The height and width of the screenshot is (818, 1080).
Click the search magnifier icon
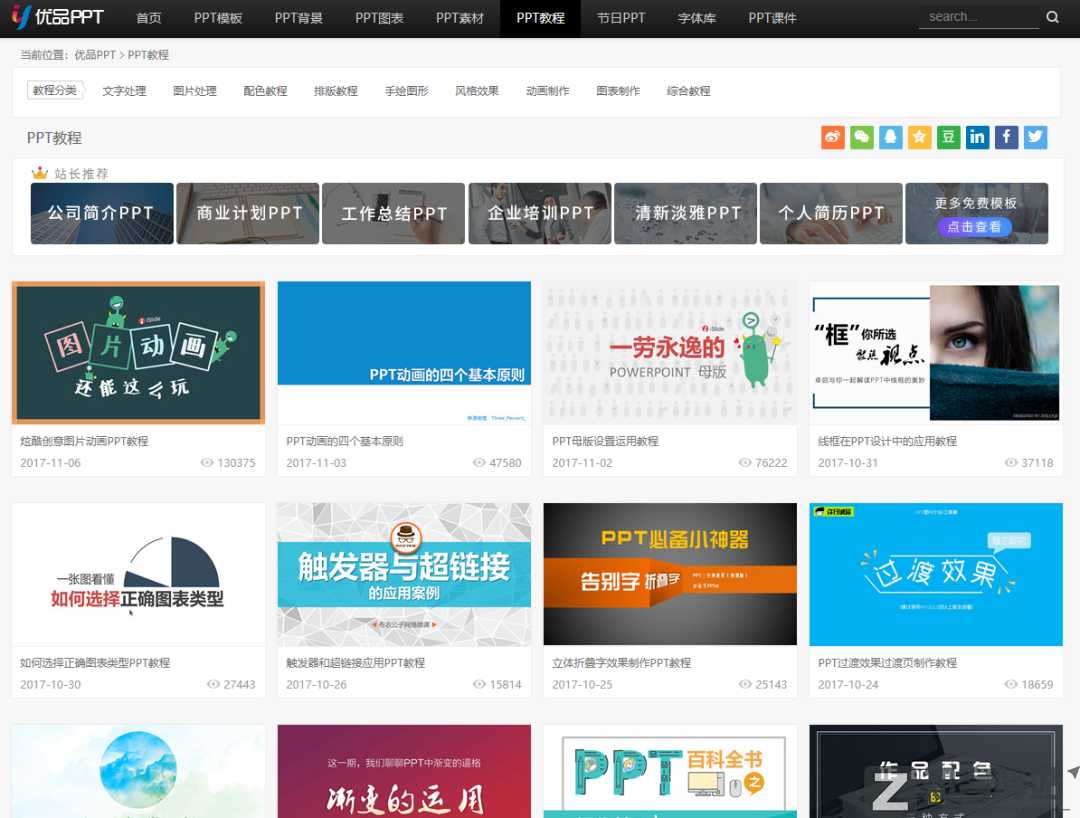point(1053,16)
